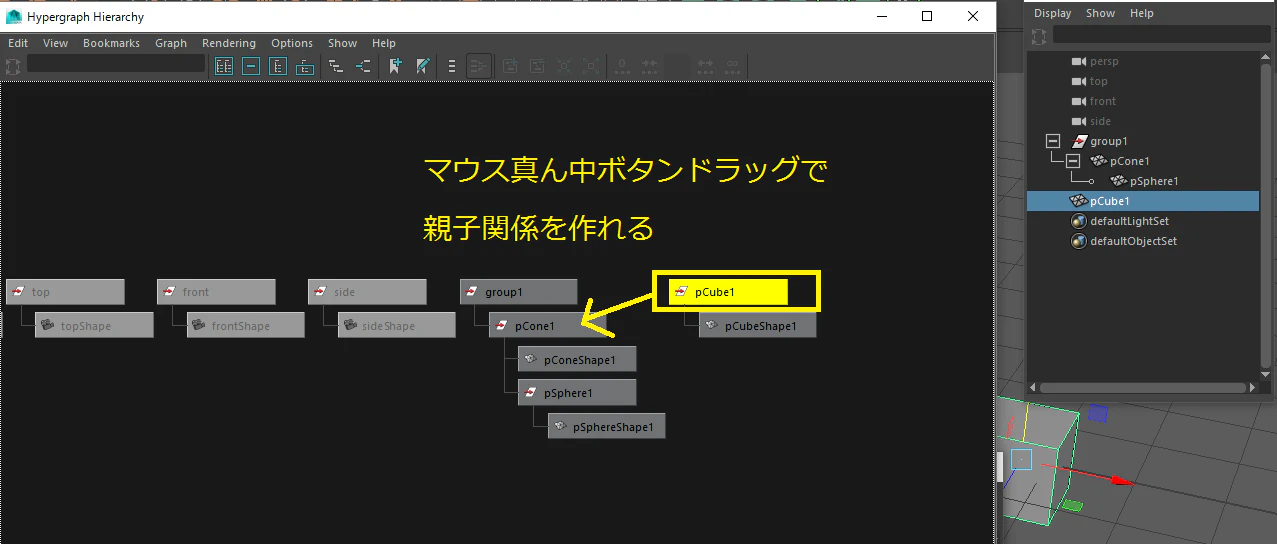Select the pCube1 row in the Outliner
1277x544 pixels.
tap(1142, 201)
